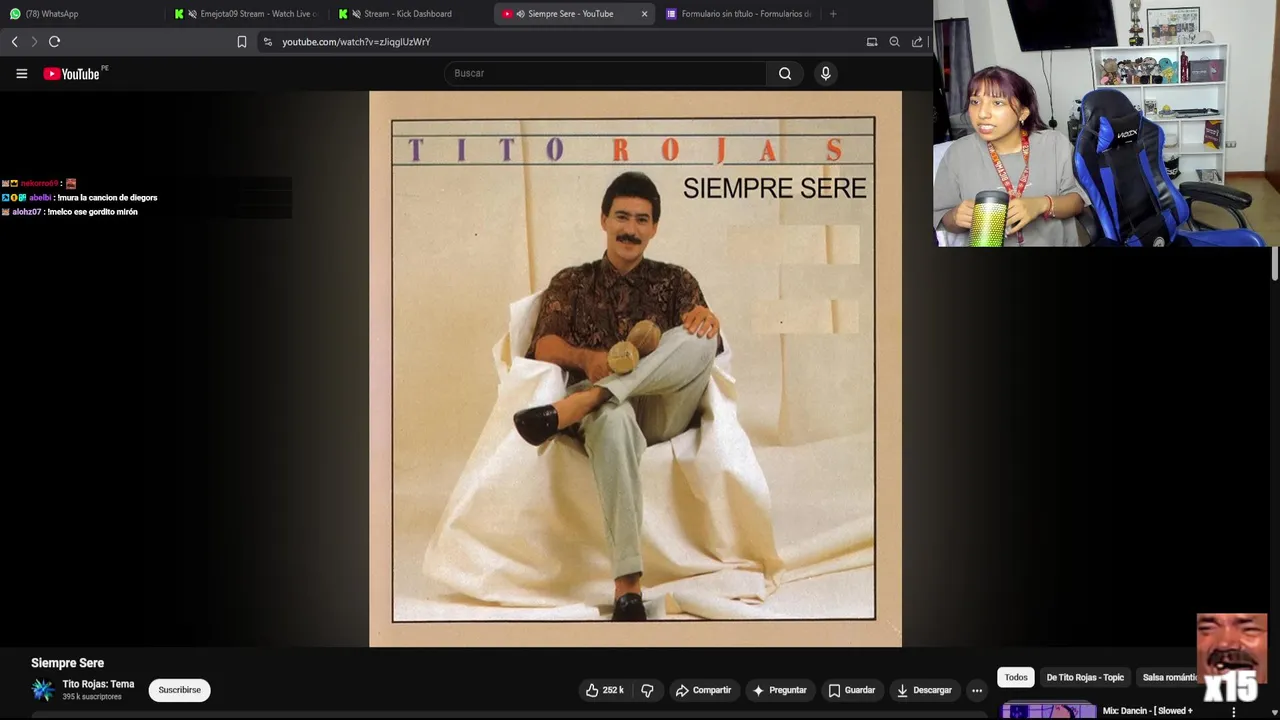The width and height of the screenshot is (1280, 720).
Task: Click the Preguntar button
Action: 779,690
